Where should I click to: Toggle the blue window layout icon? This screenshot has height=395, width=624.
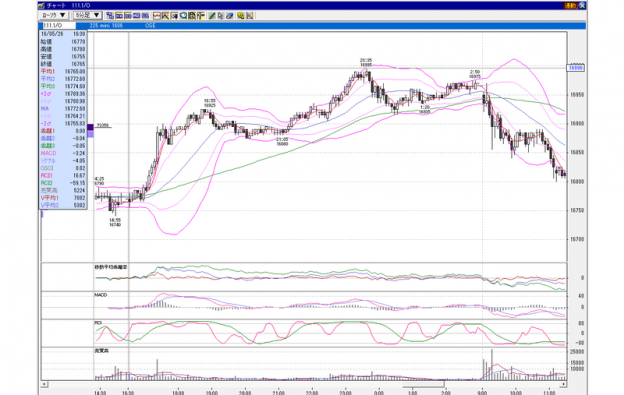(136, 16)
